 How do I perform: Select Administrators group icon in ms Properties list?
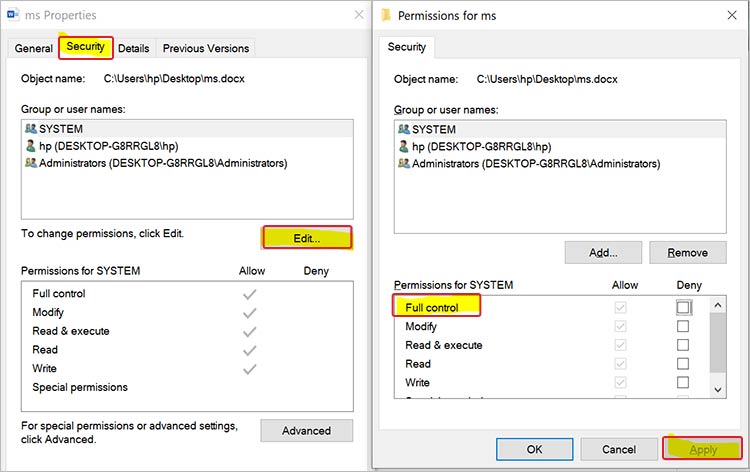(x=31, y=163)
